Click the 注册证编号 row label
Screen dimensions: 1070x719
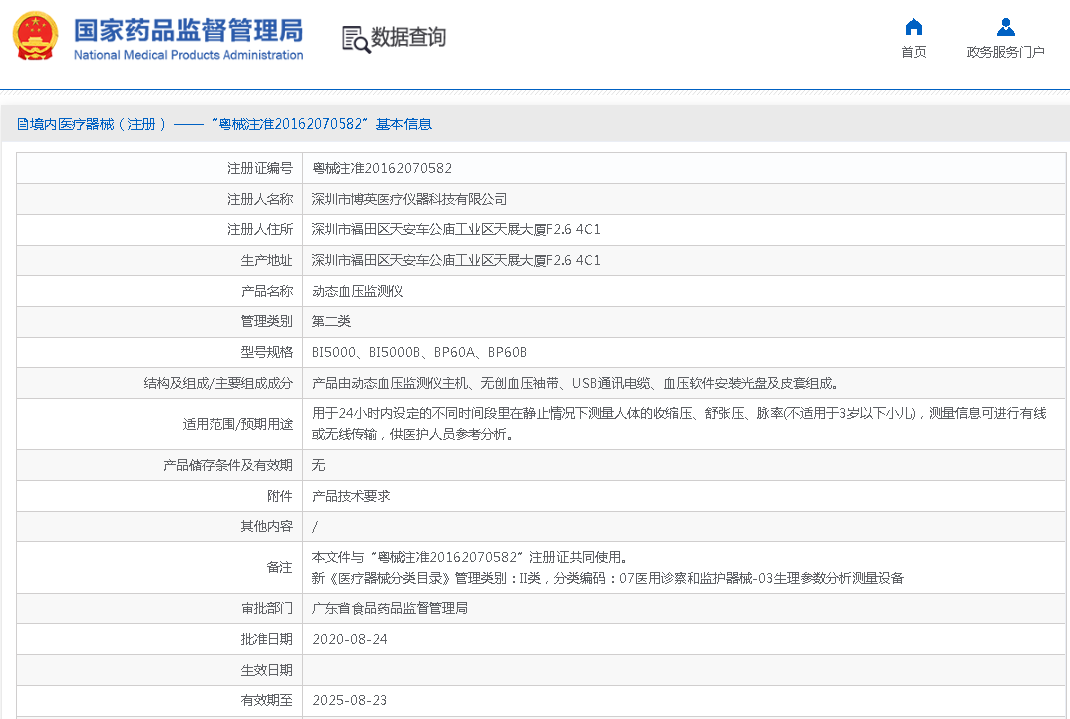click(x=260, y=168)
